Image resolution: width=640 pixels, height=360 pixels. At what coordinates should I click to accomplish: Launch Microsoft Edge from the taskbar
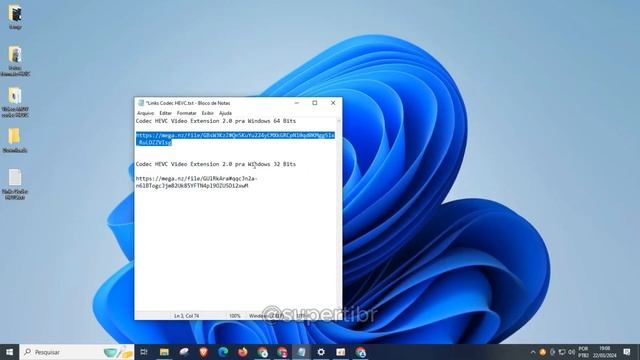(x=223, y=352)
